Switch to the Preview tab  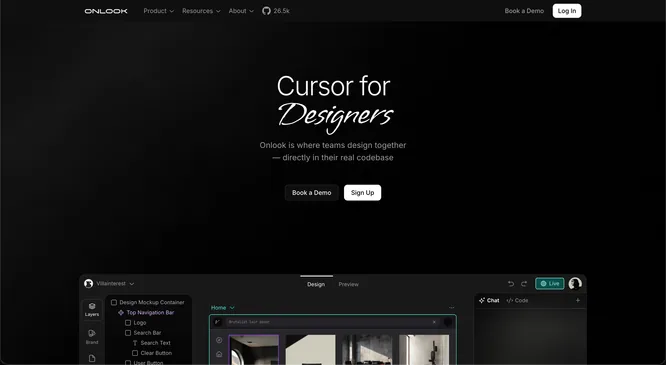349,284
